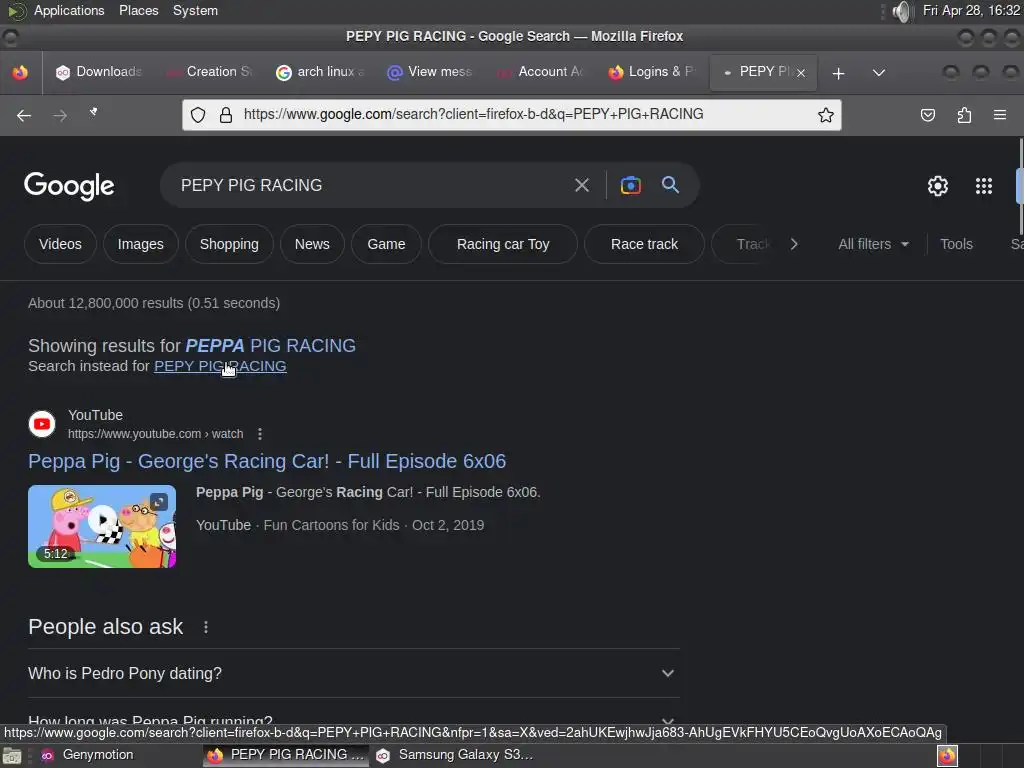Open the Firefox extensions icon
Image resolution: width=1024 pixels, height=768 pixels.
[x=964, y=116]
